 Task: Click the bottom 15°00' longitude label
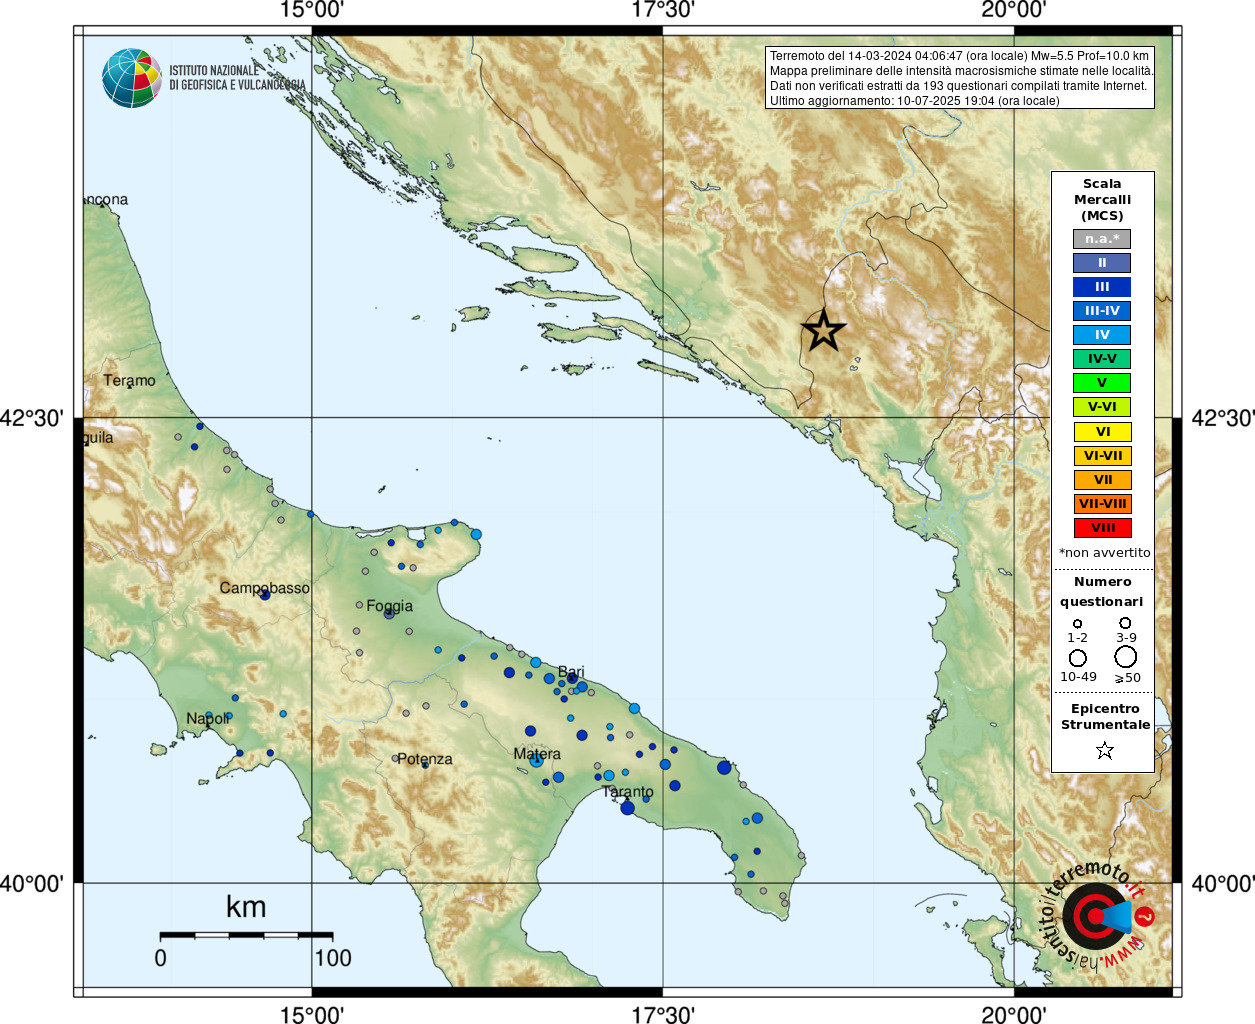312,1015
